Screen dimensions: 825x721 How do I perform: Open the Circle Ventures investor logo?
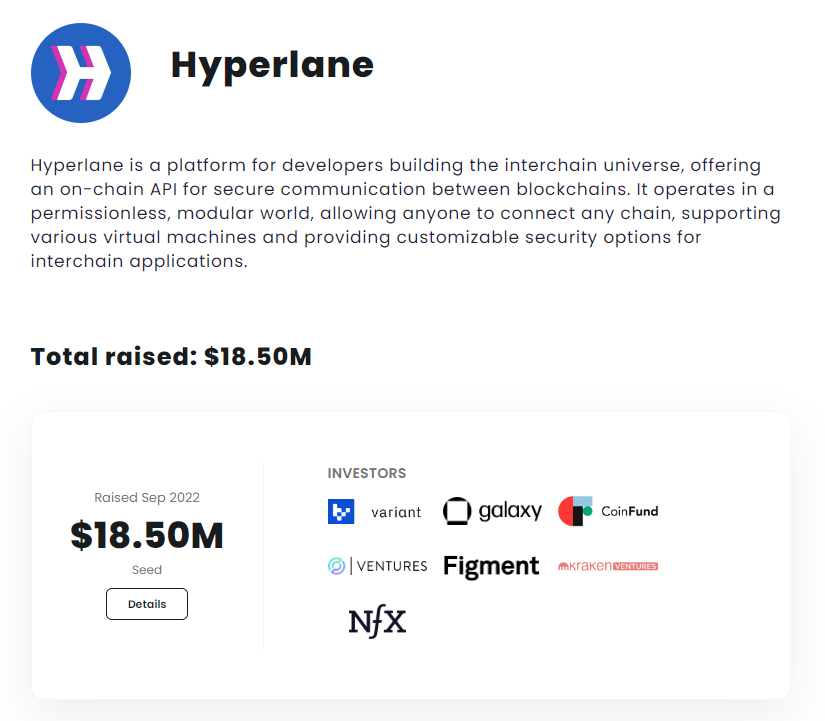click(377, 566)
